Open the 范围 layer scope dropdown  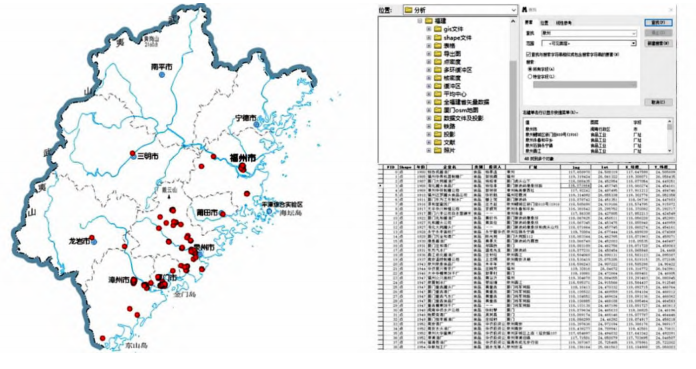coord(633,44)
